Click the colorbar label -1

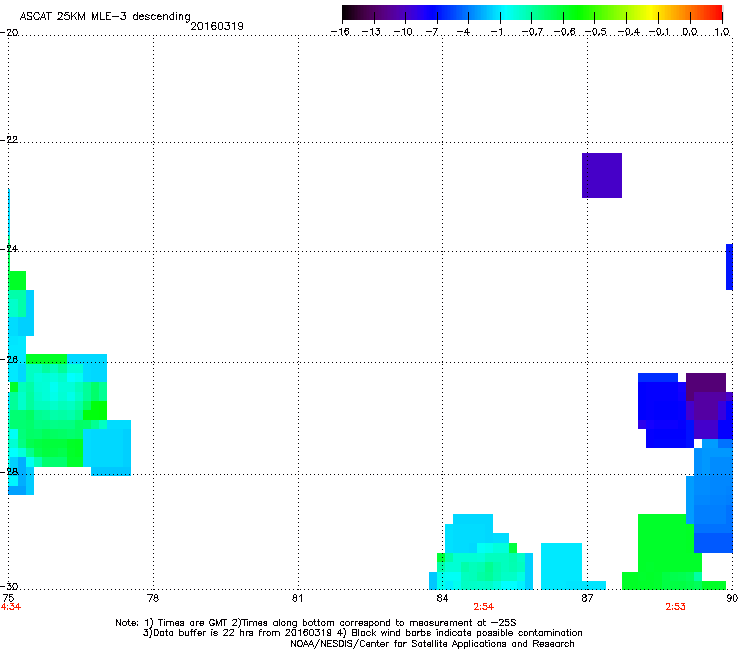[x=496, y=32]
